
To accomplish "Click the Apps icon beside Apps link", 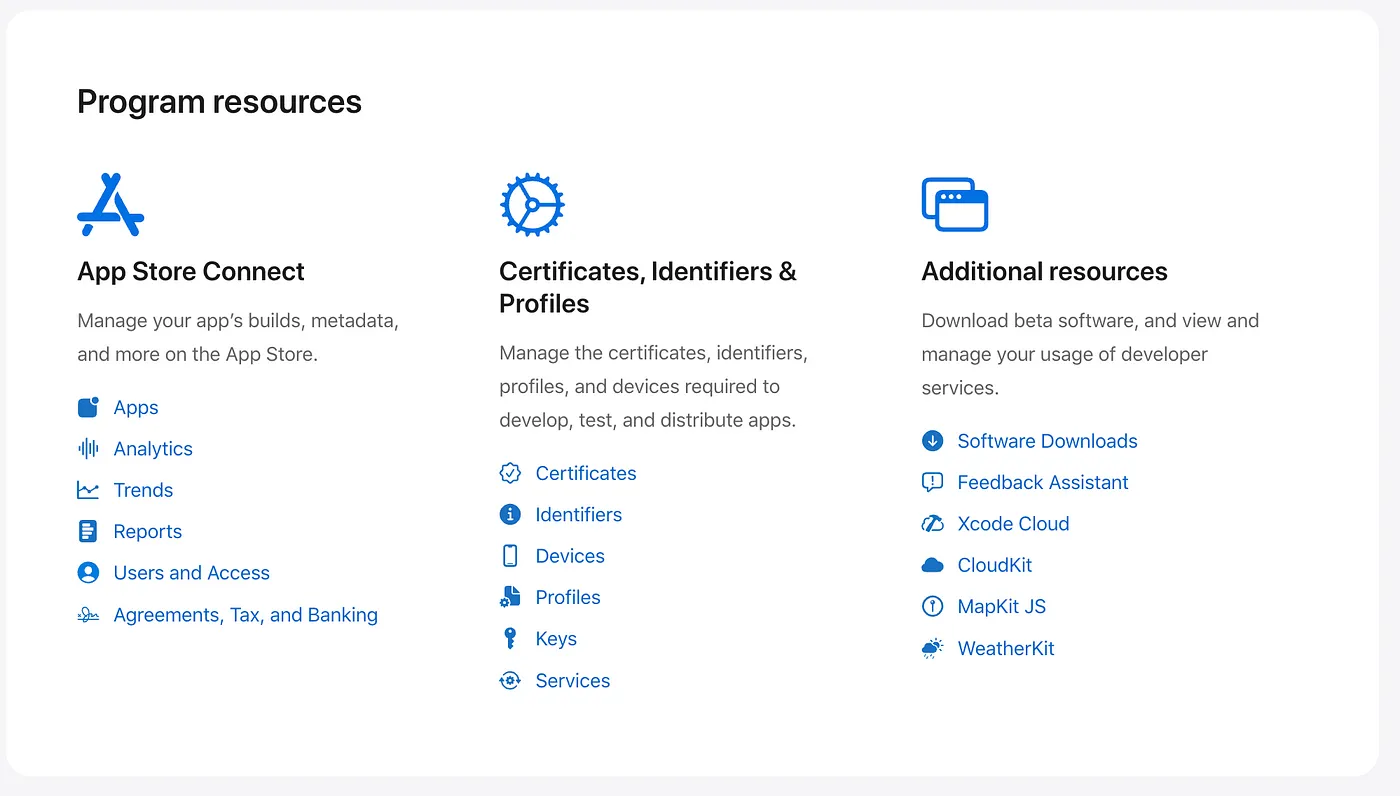I will (x=88, y=407).
